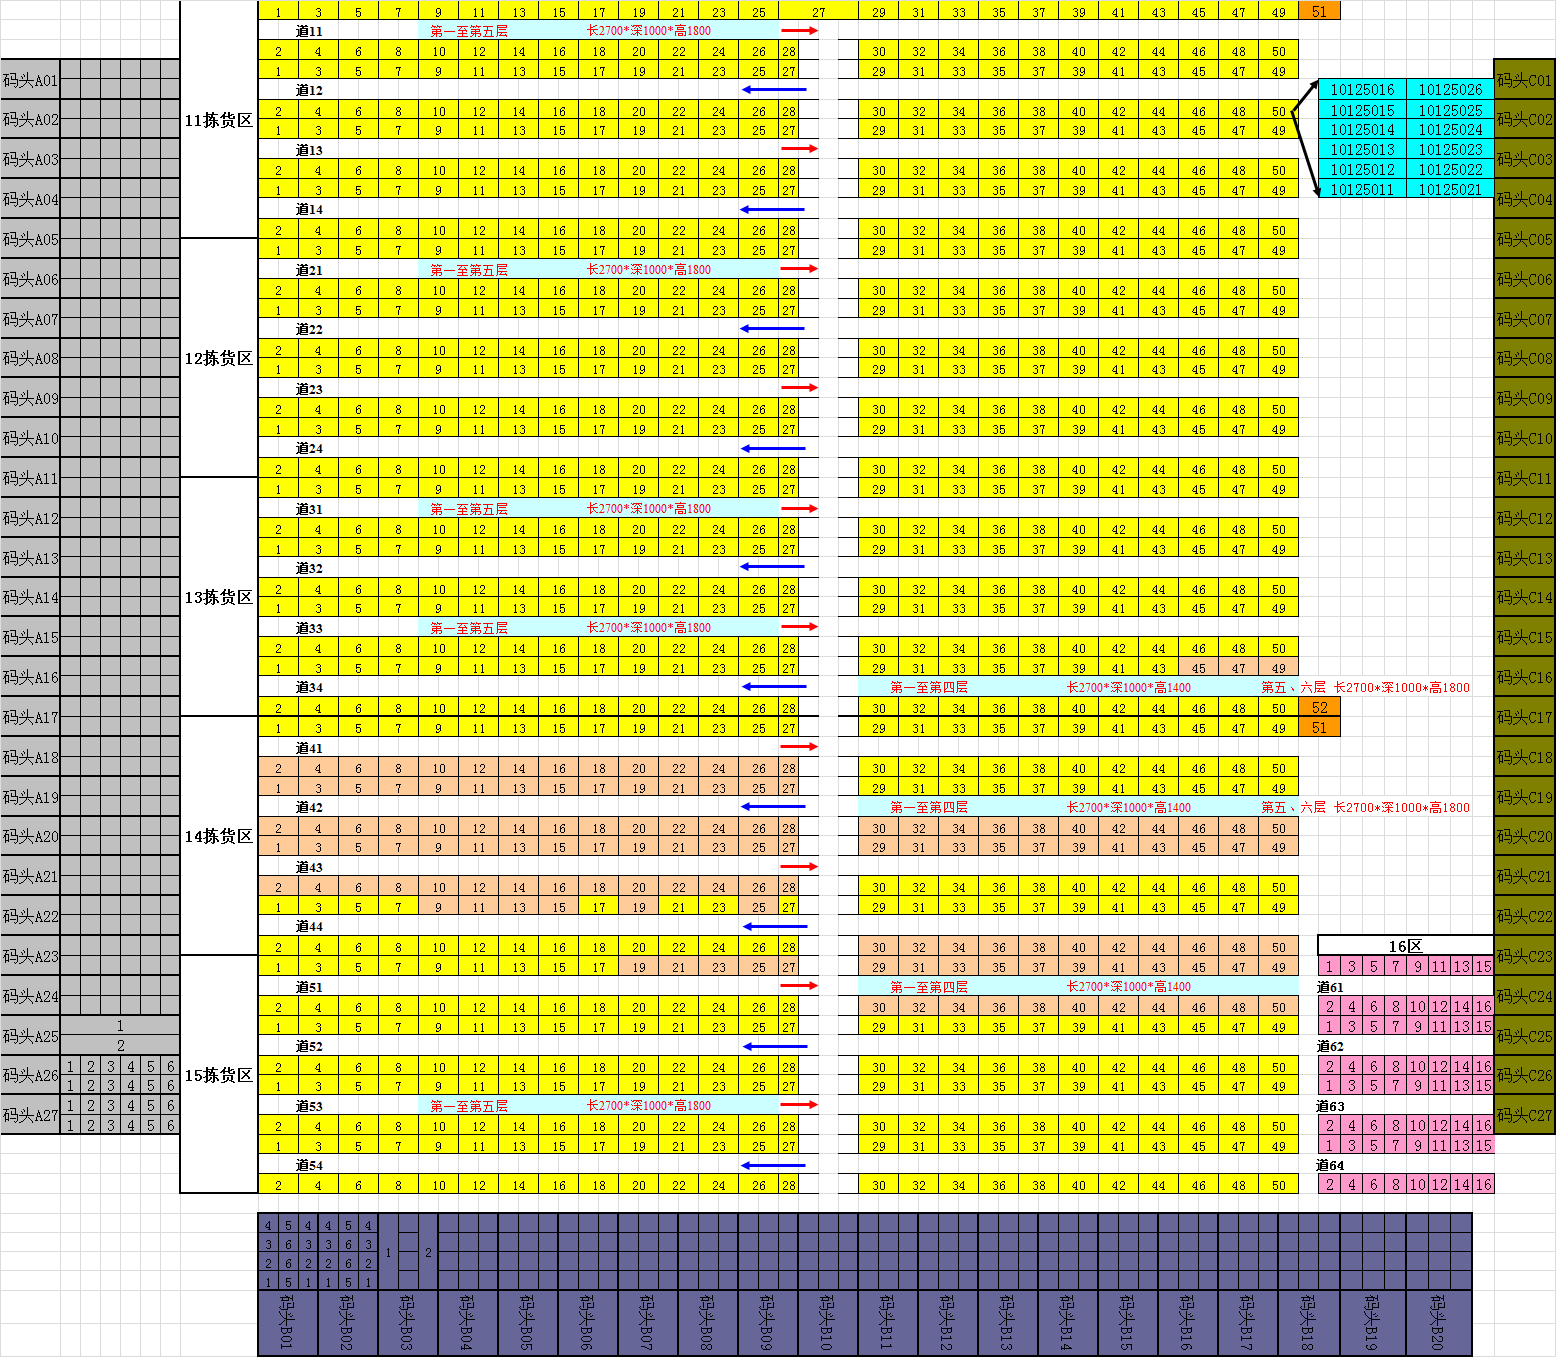
Task: Click the 13拣货区 zone label
Action: (218, 597)
